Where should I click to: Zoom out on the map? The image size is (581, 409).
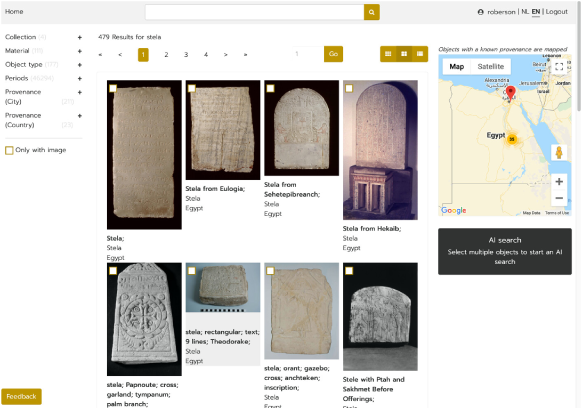[559, 198]
